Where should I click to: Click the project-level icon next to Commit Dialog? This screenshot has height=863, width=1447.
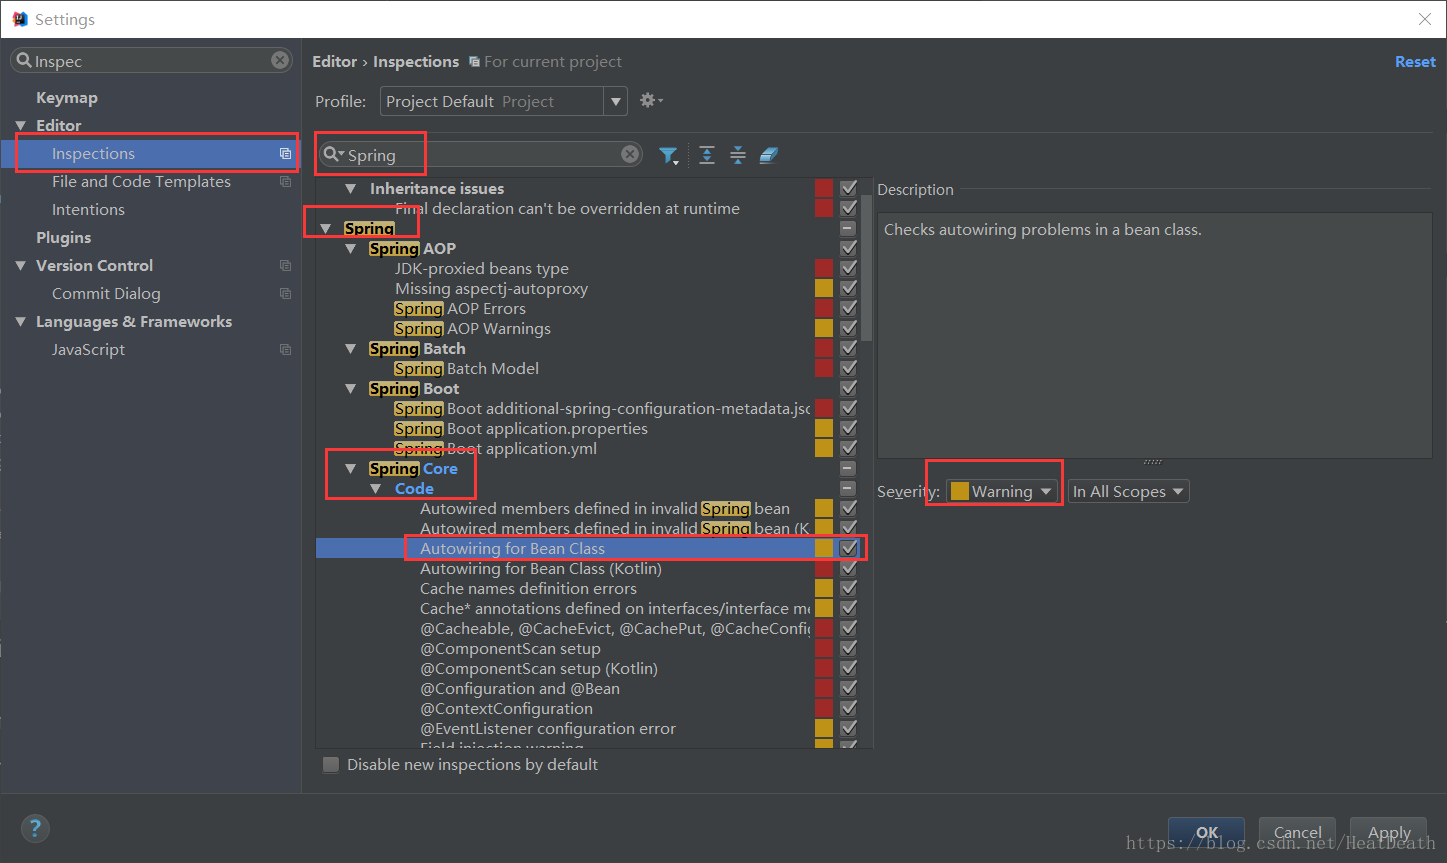(285, 294)
